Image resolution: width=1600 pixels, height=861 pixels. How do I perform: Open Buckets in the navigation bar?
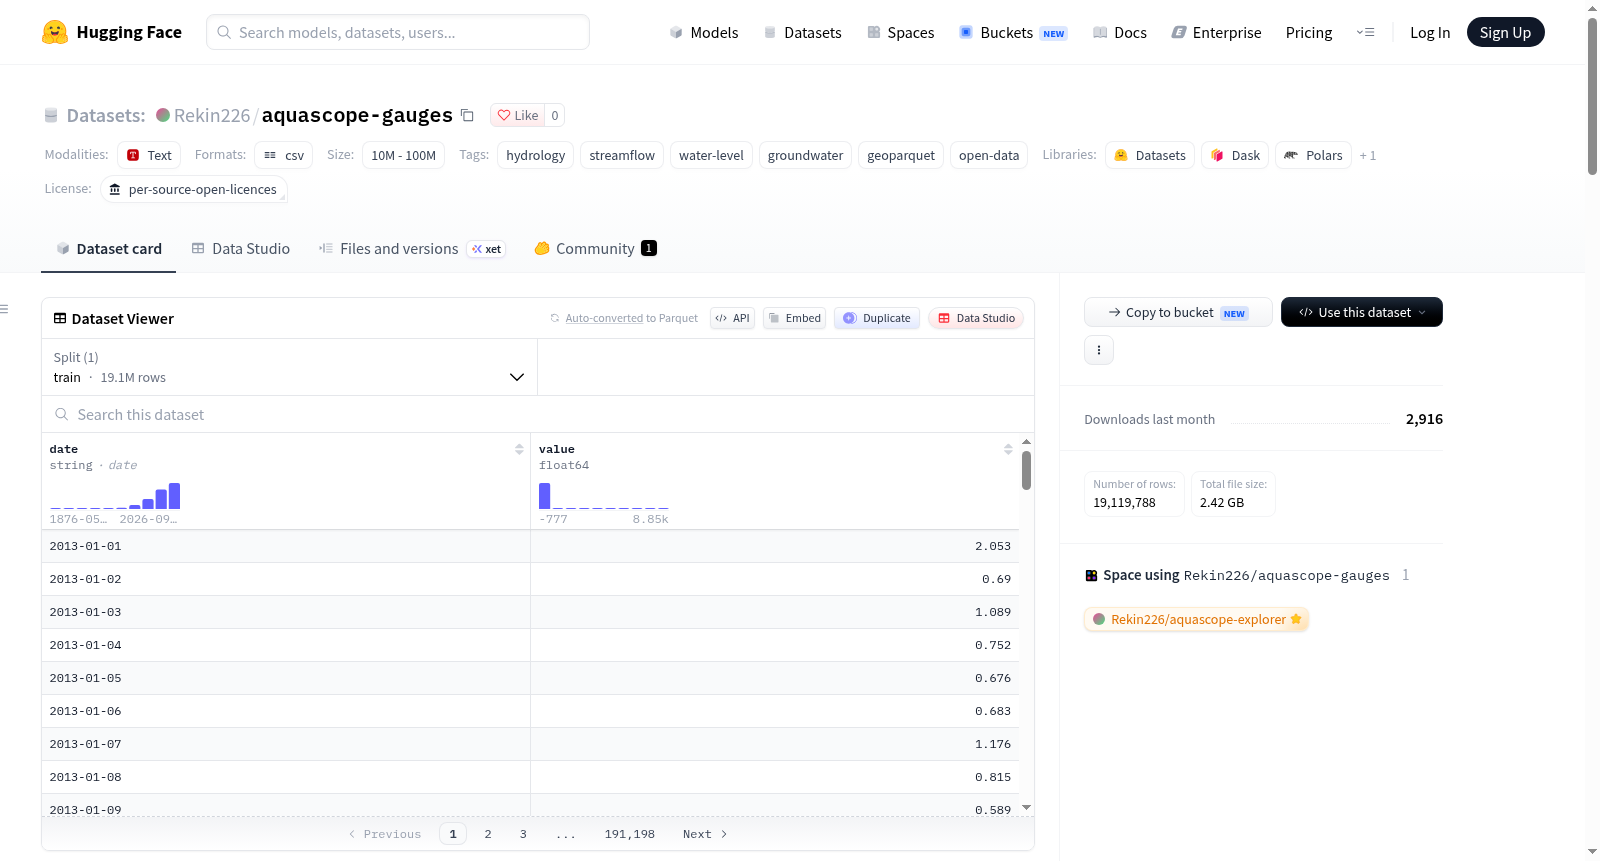tap(1013, 32)
